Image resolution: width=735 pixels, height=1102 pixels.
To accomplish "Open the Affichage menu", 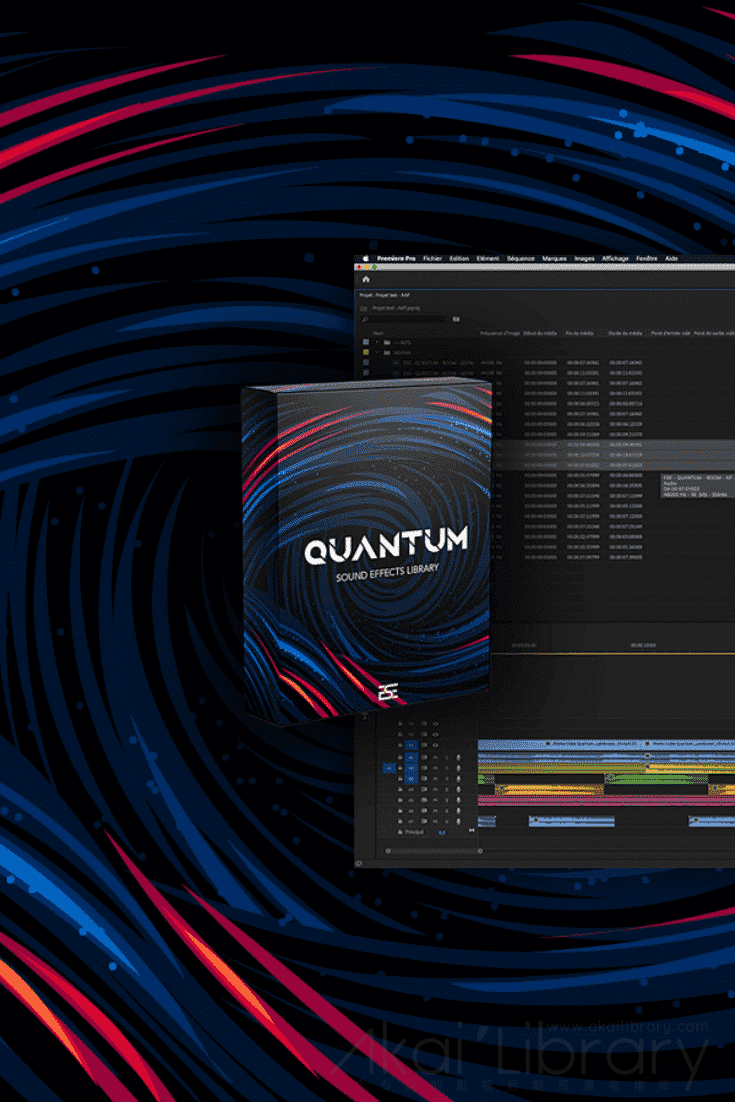I will pyautogui.click(x=615, y=259).
